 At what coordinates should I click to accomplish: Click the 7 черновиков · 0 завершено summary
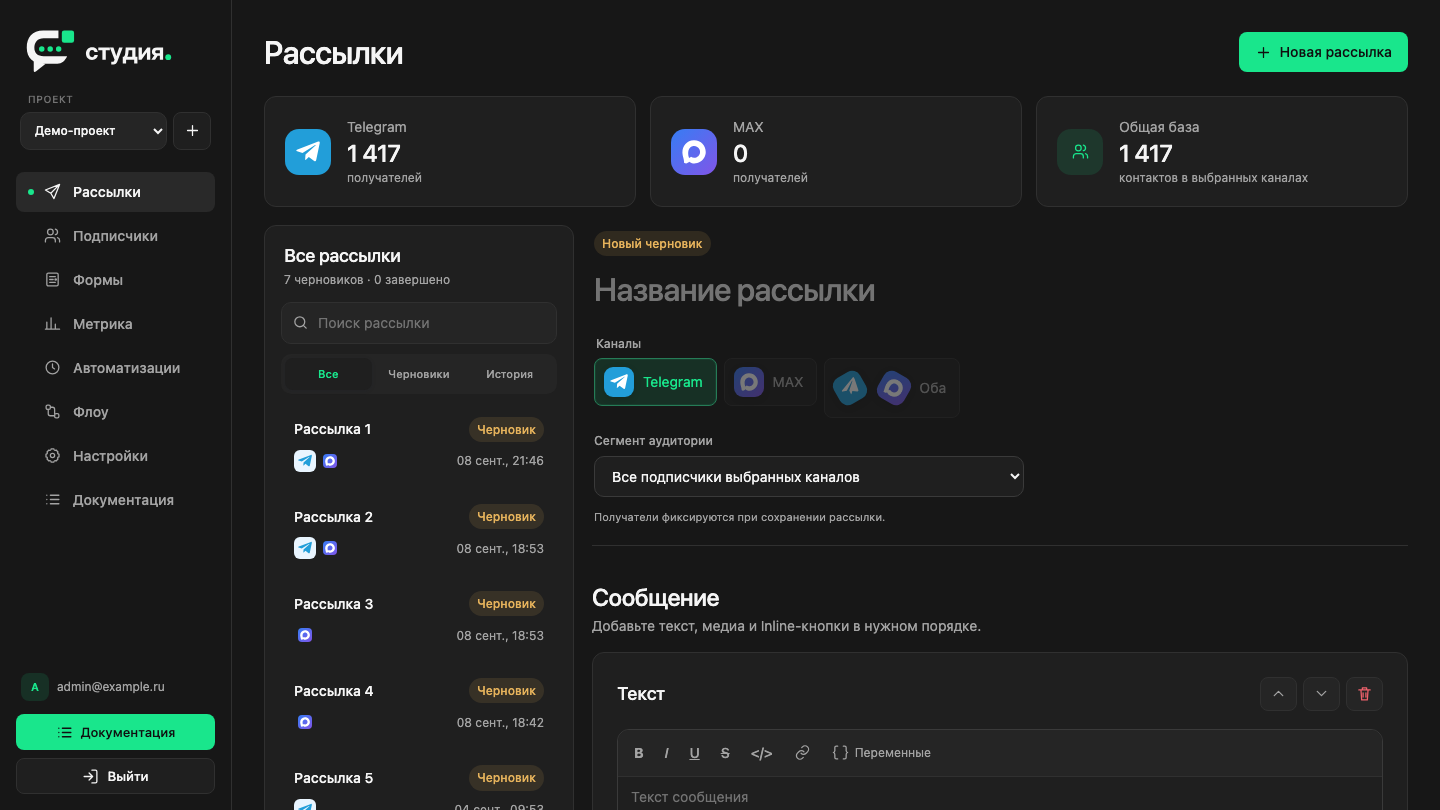click(x=367, y=280)
